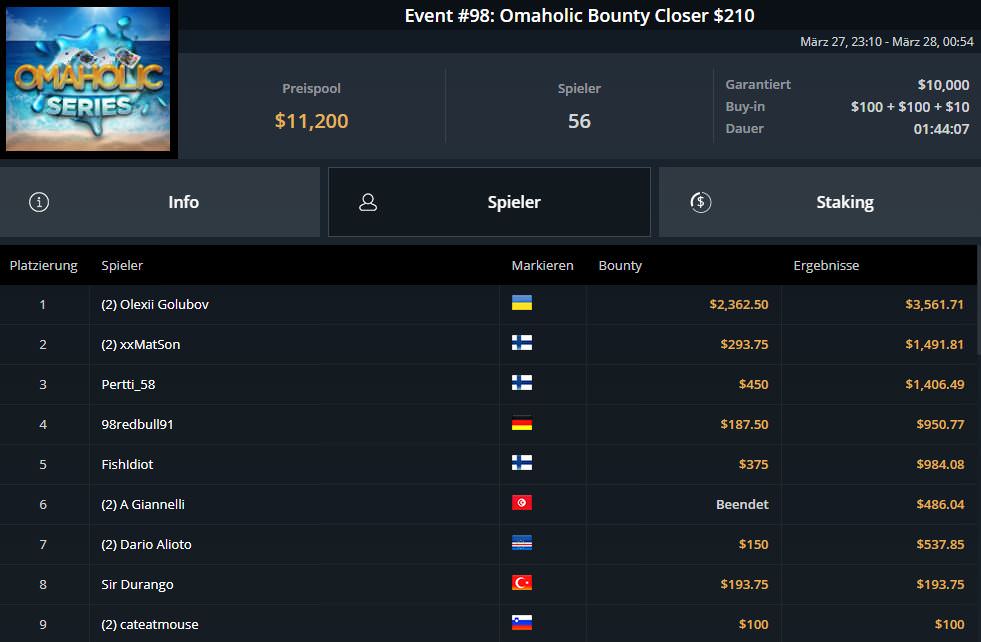Click player name Dario Alioto
This screenshot has width=981, height=642.
(146, 544)
